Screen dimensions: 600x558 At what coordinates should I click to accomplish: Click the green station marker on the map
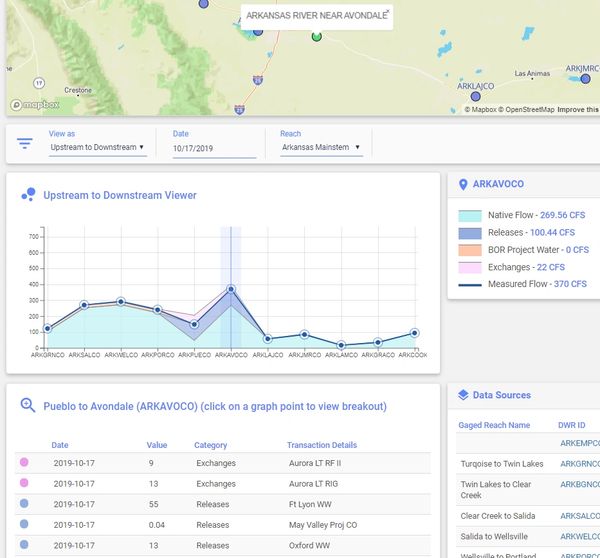coord(317,37)
